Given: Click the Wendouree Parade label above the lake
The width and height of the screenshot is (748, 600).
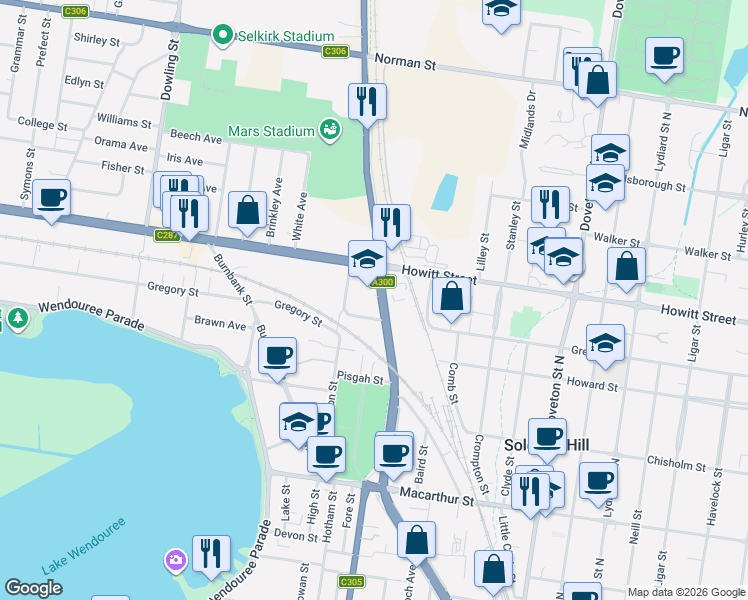Looking at the screenshot, I should click(91, 315).
